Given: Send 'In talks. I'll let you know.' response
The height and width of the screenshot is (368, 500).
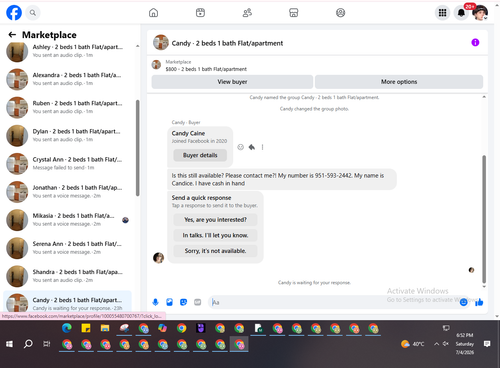Looking at the screenshot, I should pos(215,235).
